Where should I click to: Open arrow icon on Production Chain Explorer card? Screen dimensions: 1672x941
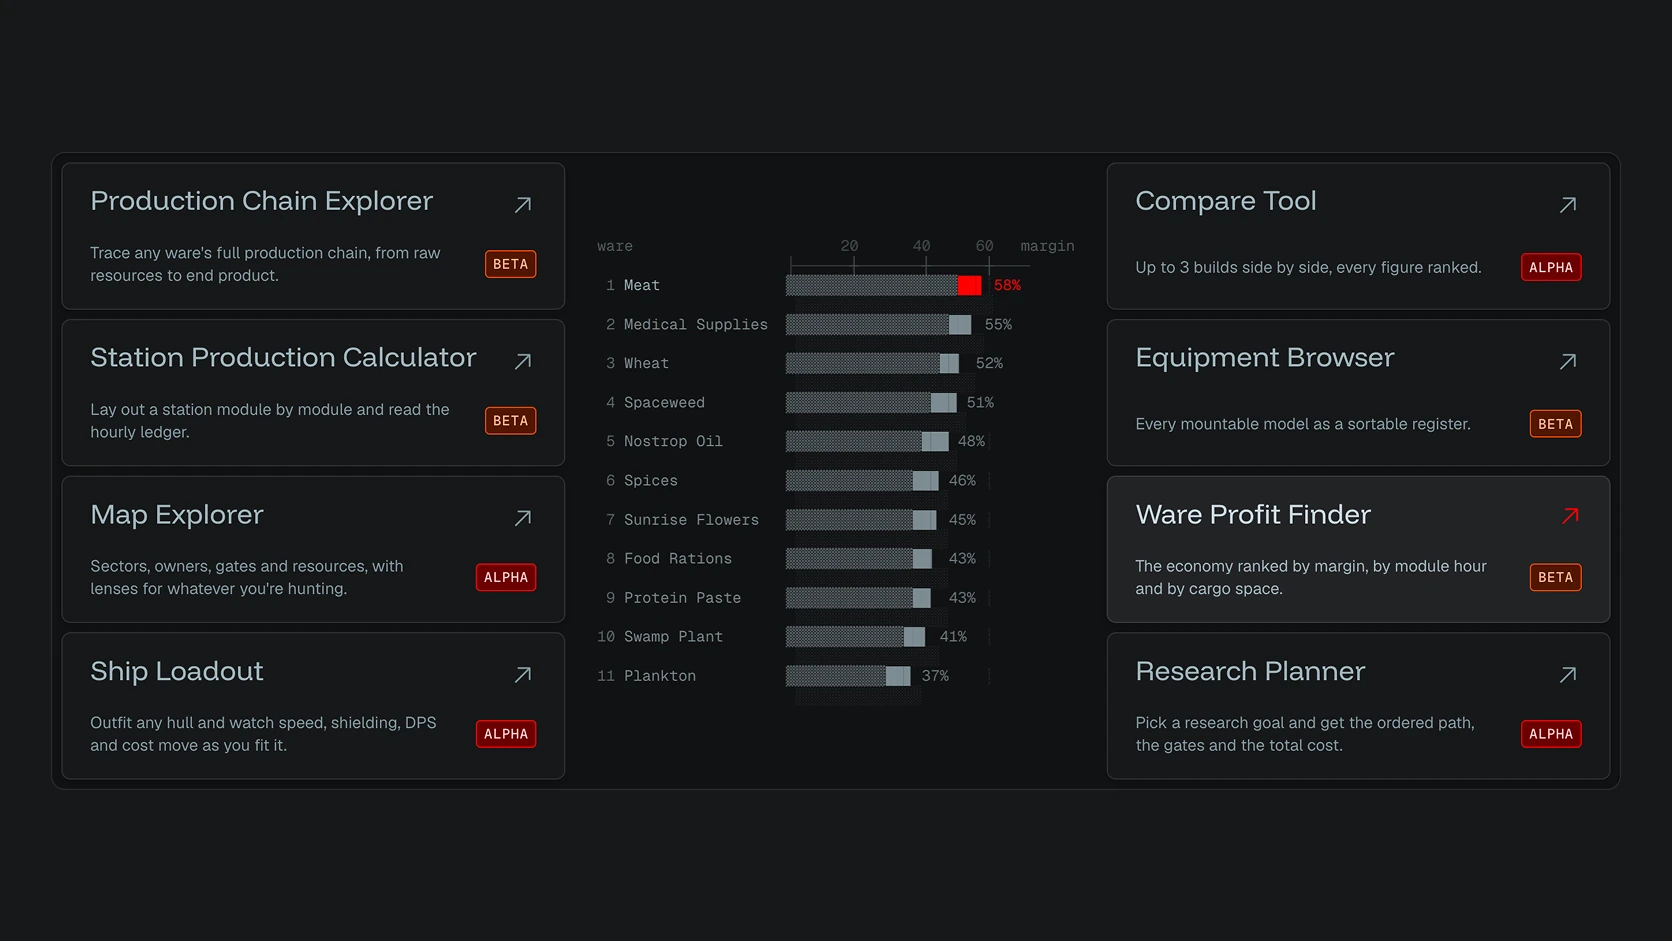[x=523, y=205]
